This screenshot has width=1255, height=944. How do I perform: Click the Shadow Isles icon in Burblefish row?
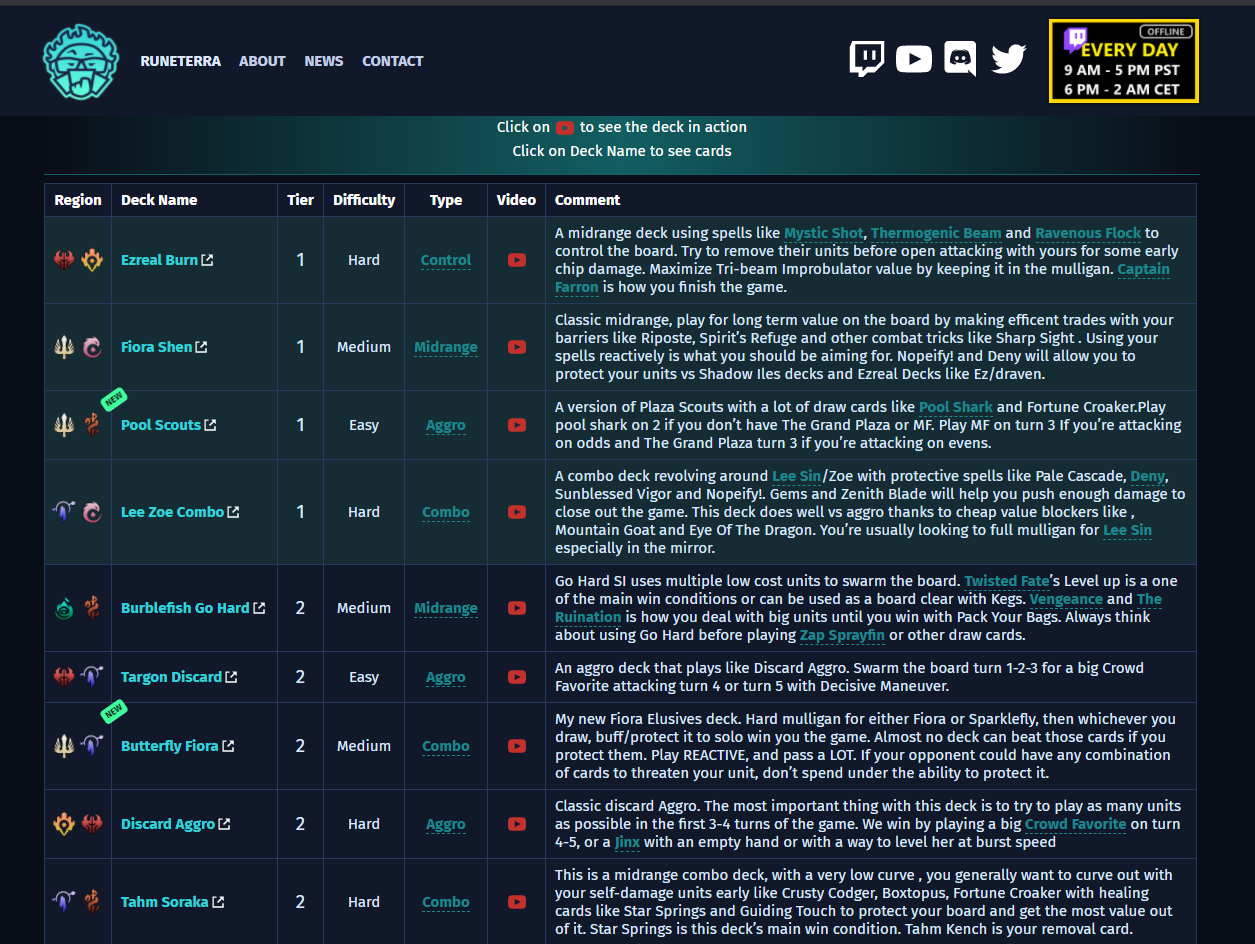point(64,608)
